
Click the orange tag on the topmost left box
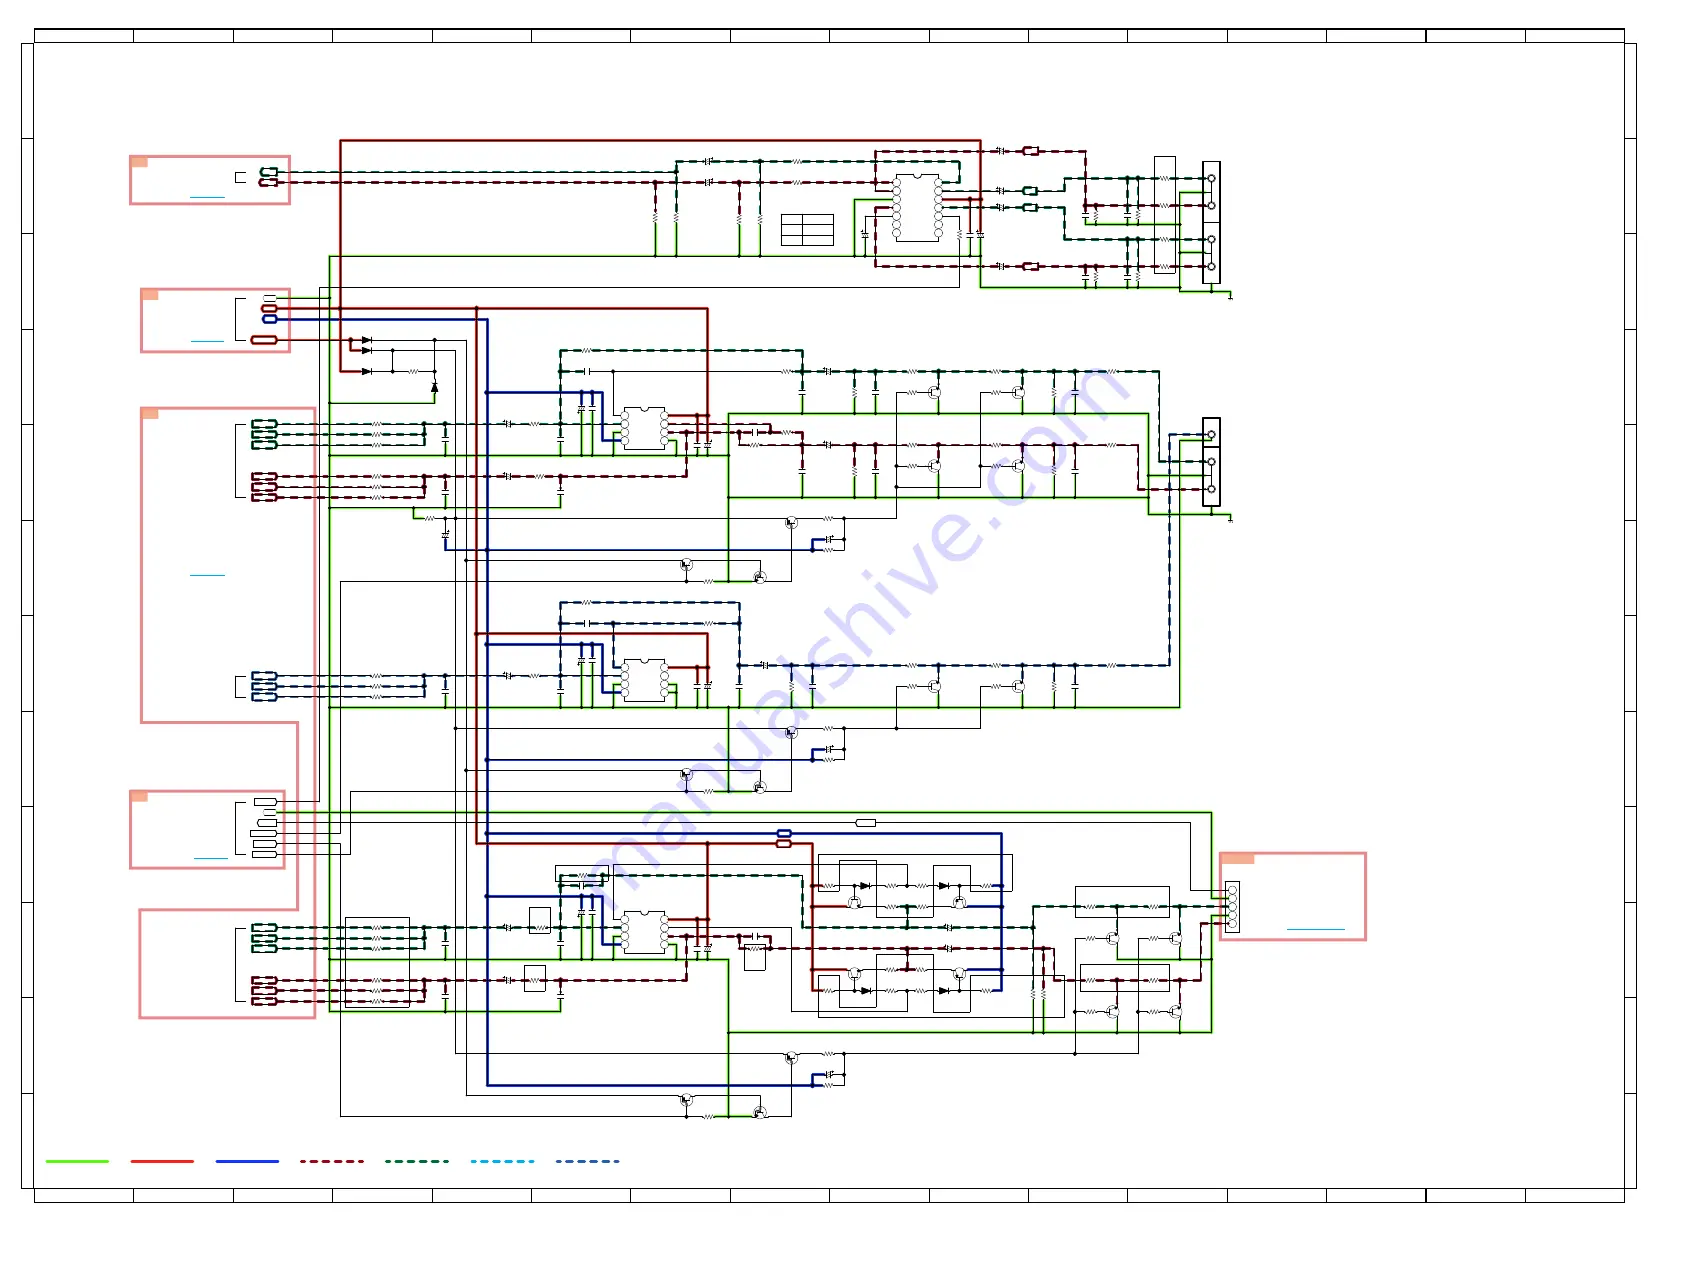tap(139, 162)
